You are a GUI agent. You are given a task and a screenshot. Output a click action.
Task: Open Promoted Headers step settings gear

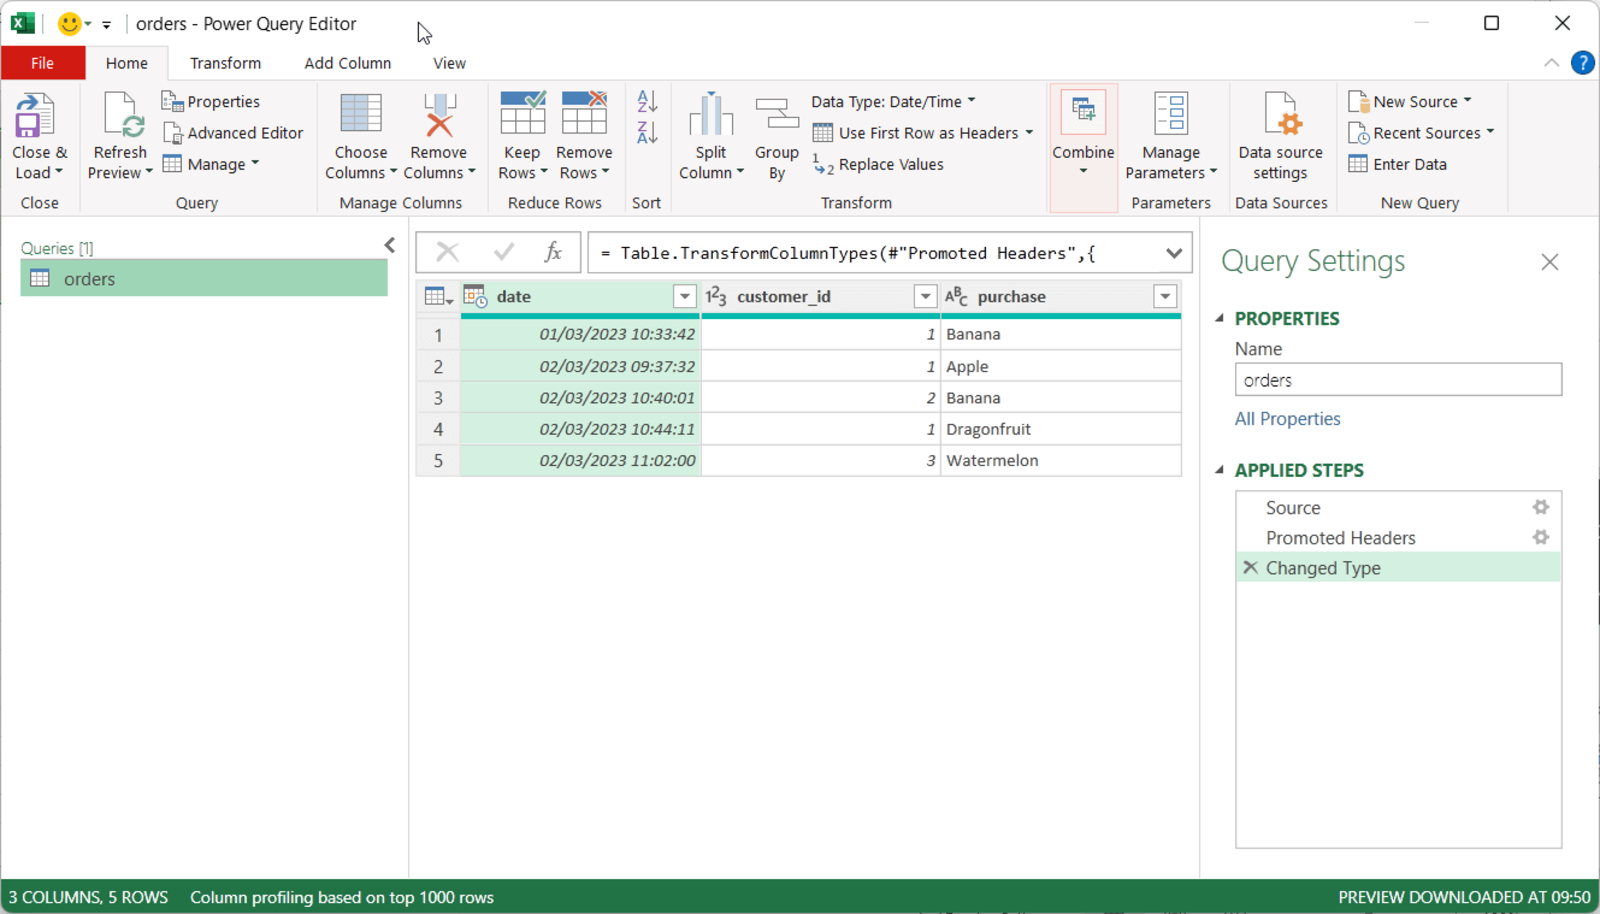click(x=1541, y=537)
